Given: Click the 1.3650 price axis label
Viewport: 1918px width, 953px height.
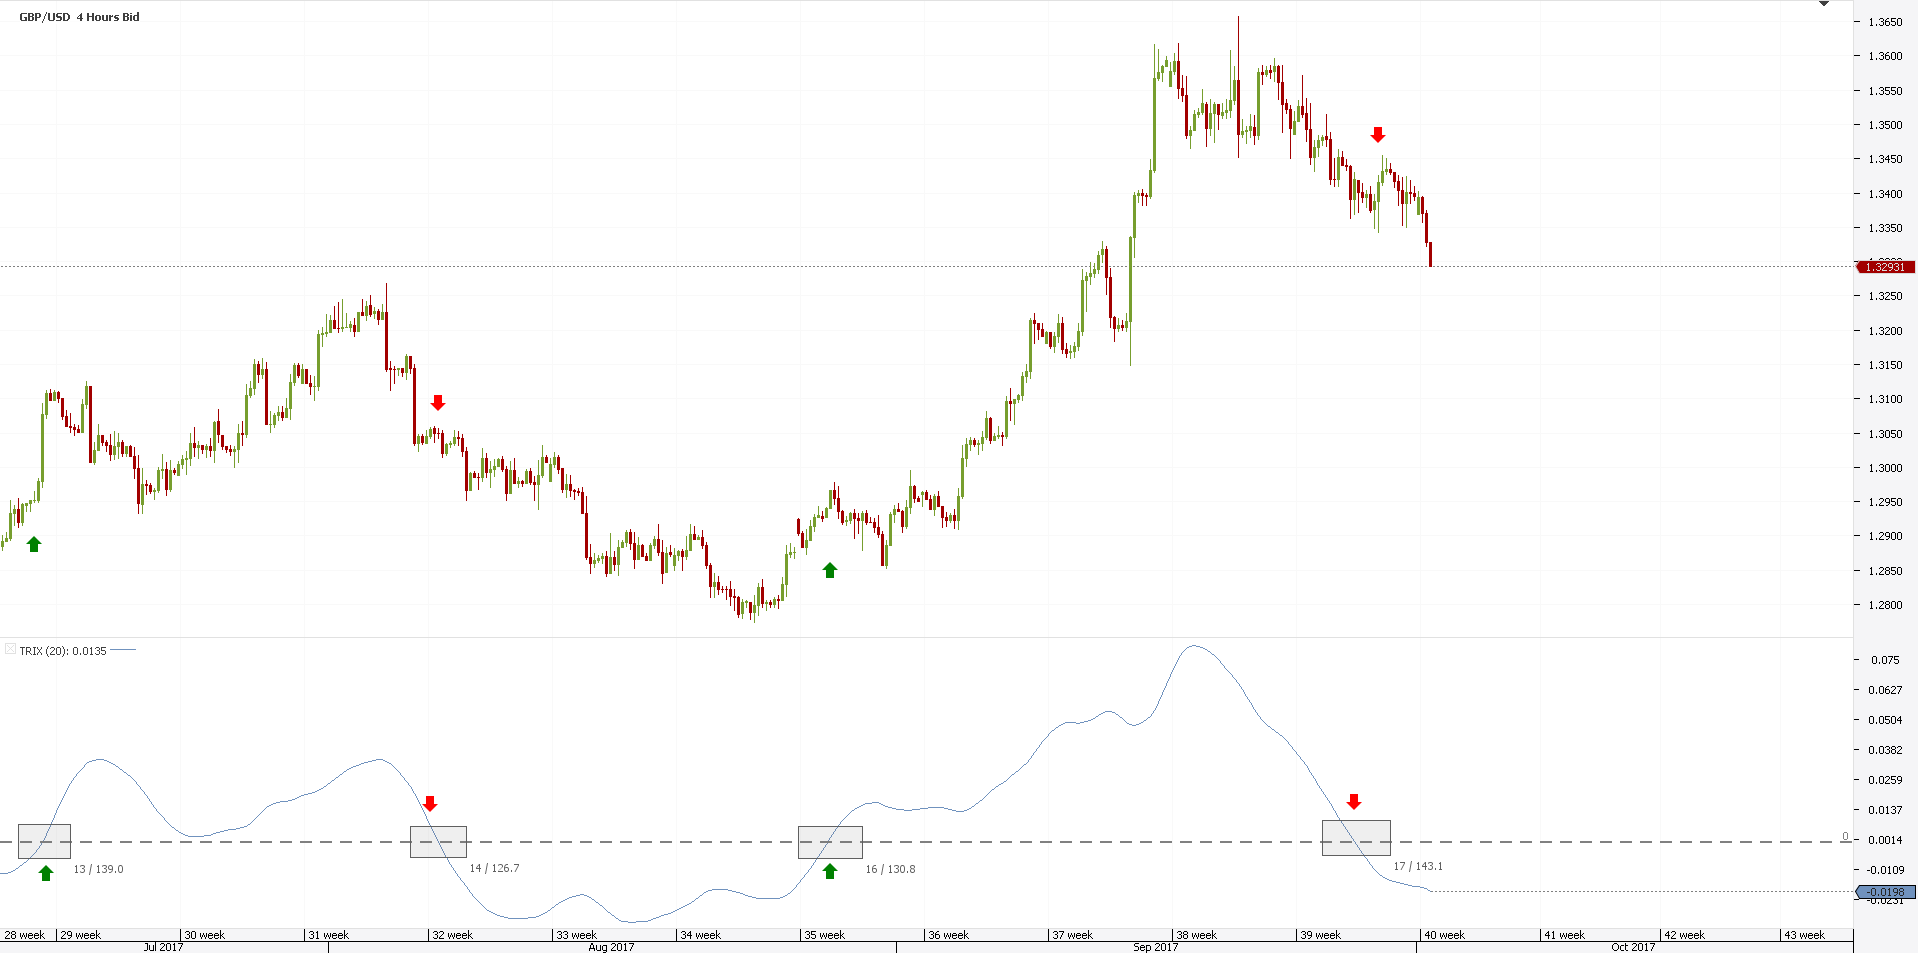Looking at the screenshot, I should pos(1885,22).
